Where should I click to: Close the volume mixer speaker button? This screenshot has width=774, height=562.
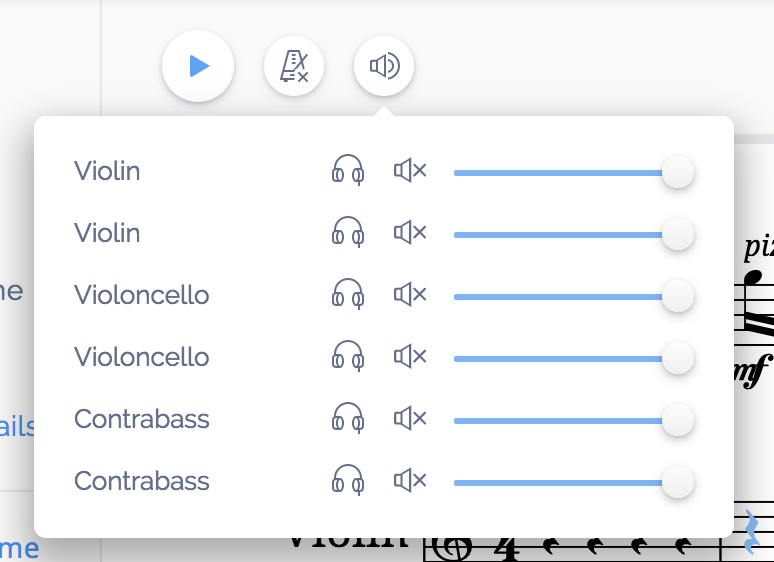pos(384,66)
